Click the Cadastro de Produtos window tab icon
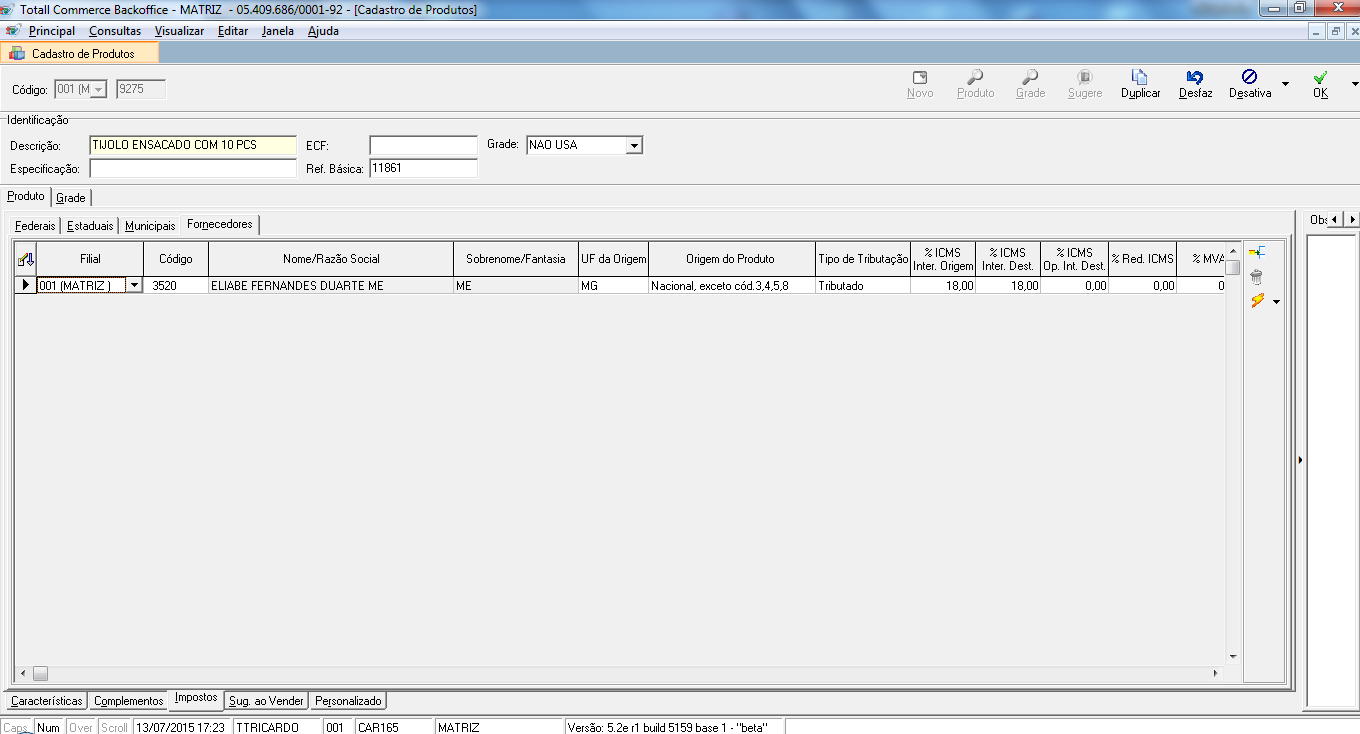The height and width of the screenshot is (734, 1360). click(x=17, y=54)
